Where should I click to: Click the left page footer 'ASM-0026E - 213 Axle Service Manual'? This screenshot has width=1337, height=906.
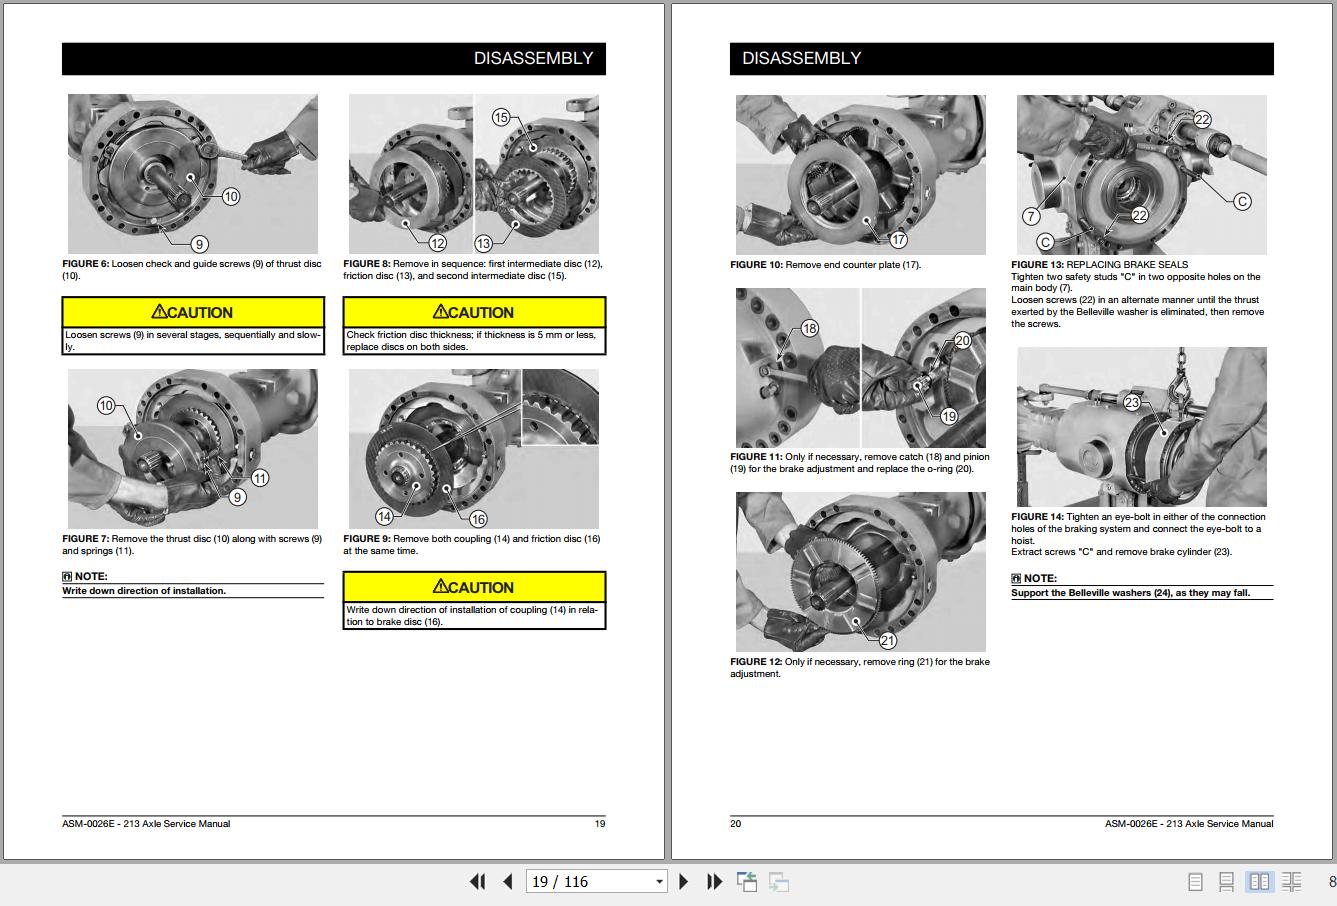[146, 824]
